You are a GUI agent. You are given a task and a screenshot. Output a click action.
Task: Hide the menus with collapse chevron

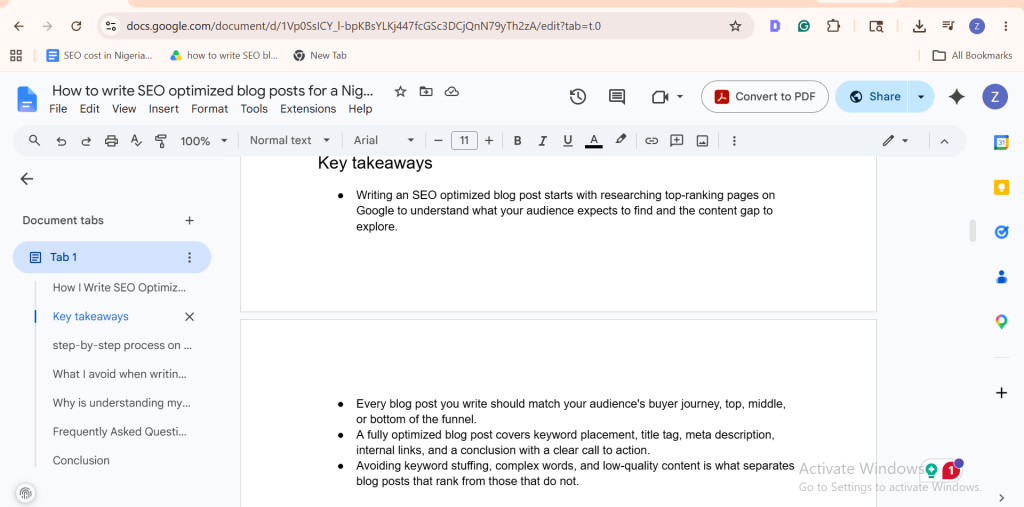[x=944, y=140]
